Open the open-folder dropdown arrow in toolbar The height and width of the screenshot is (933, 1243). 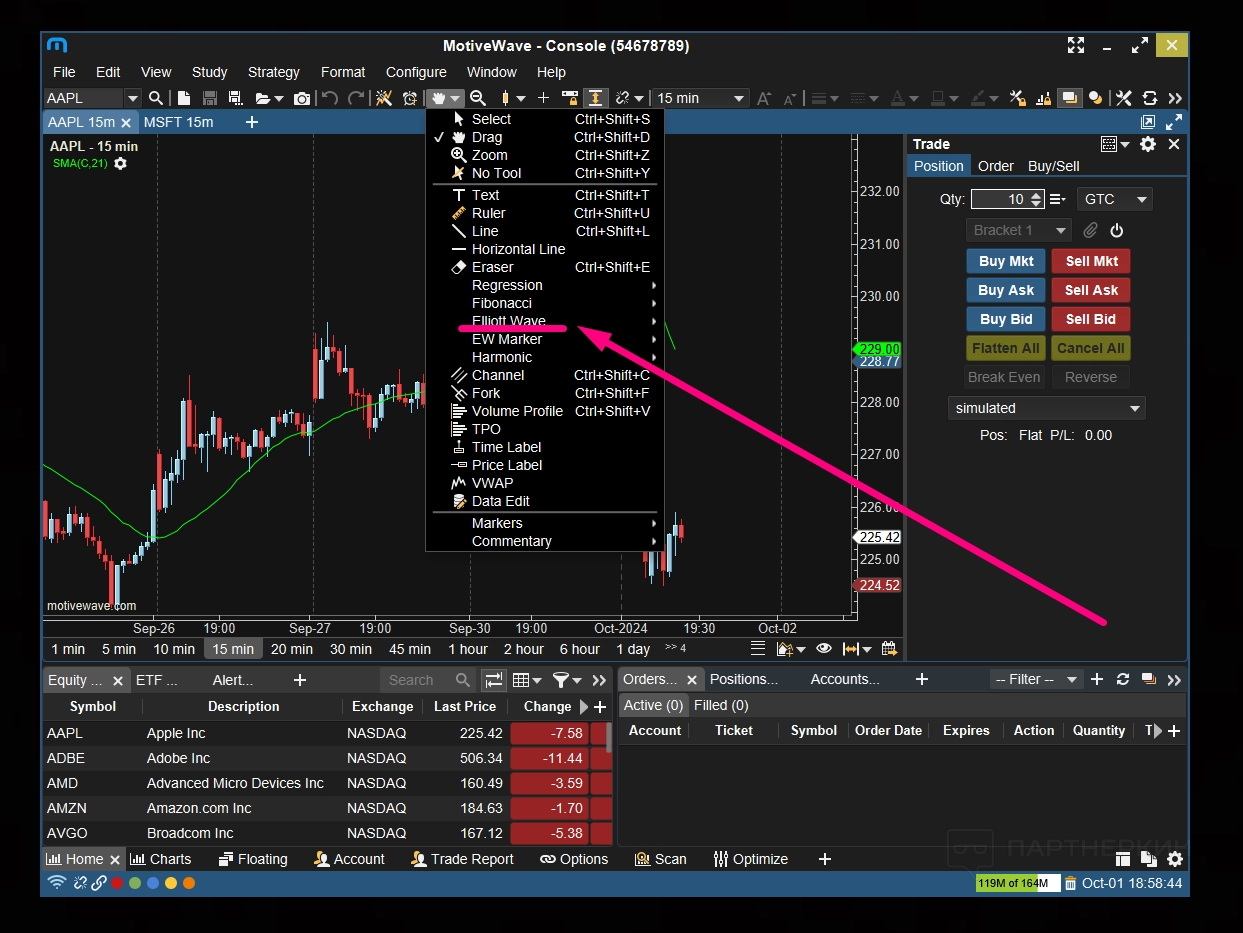[x=279, y=98]
